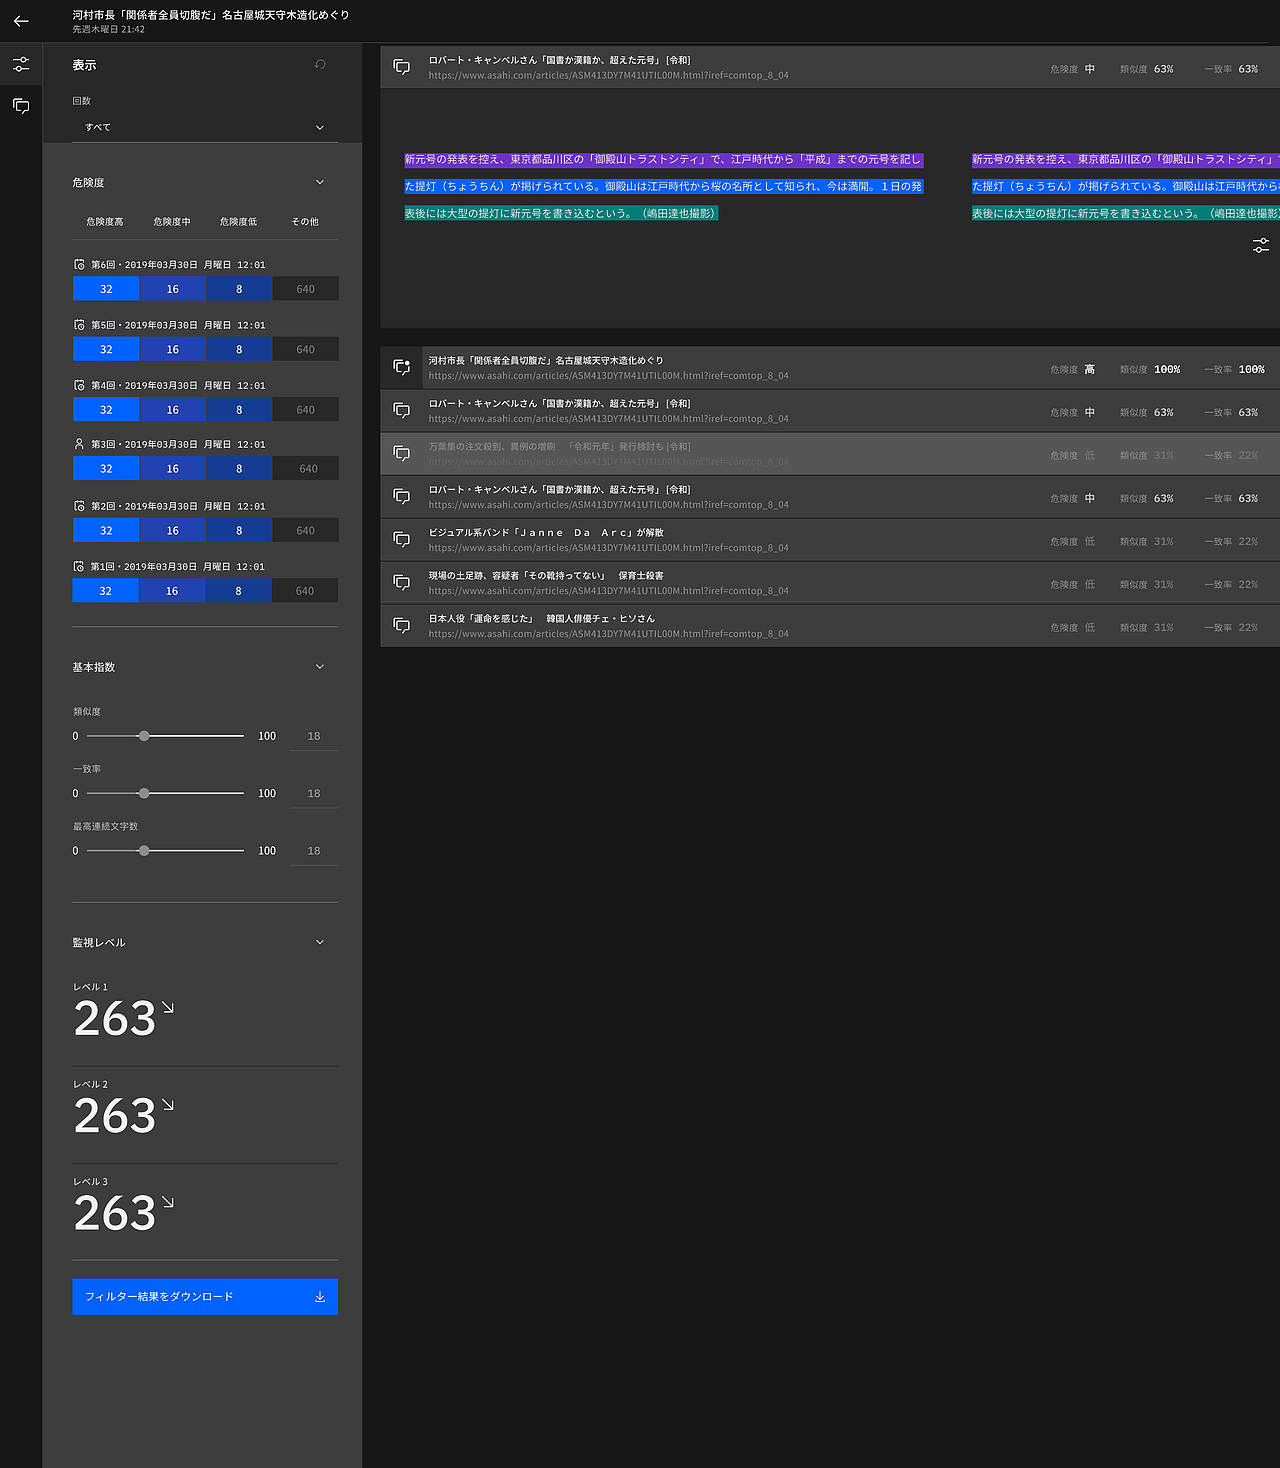The width and height of the screenshot is (1280, 1468).
Task: Click the blue highlighted line in right comparison text
Action: [1126, 186]
